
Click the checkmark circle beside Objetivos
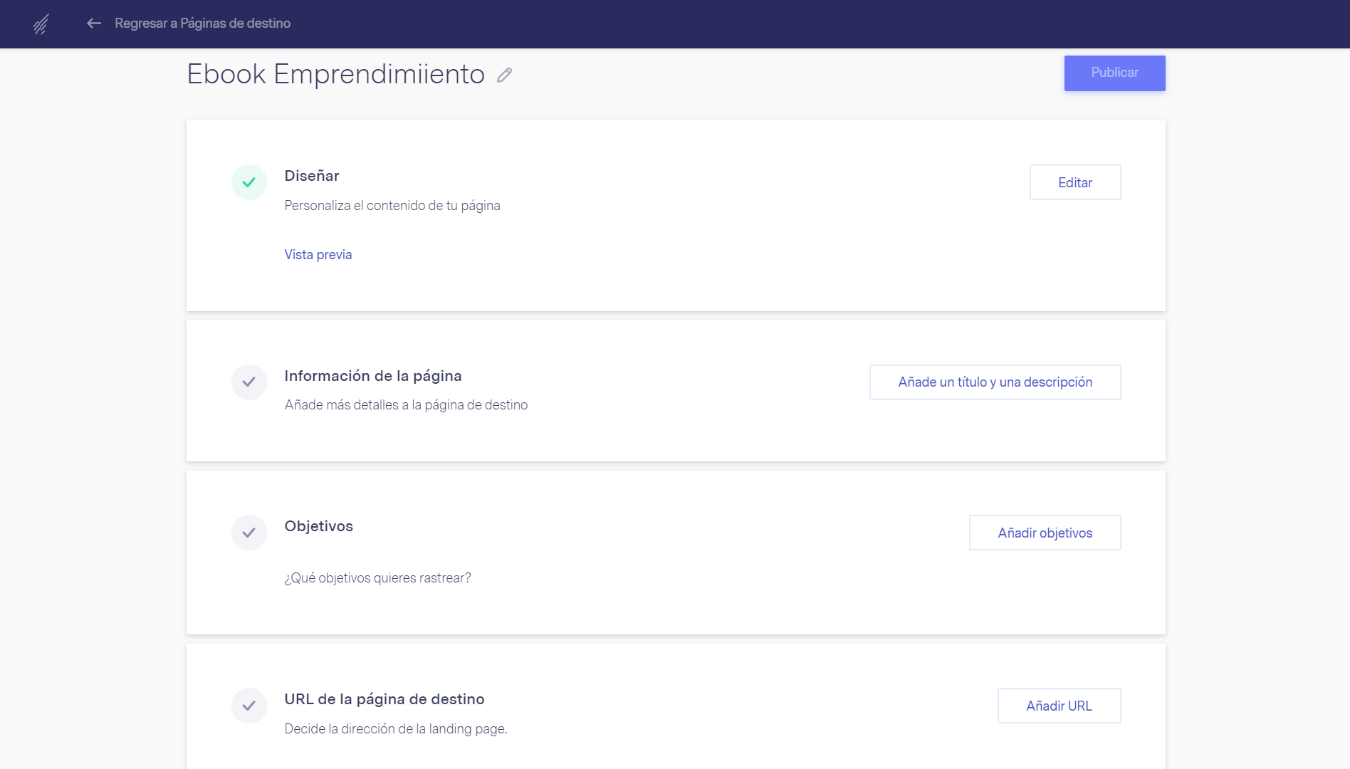coord(249,532)
